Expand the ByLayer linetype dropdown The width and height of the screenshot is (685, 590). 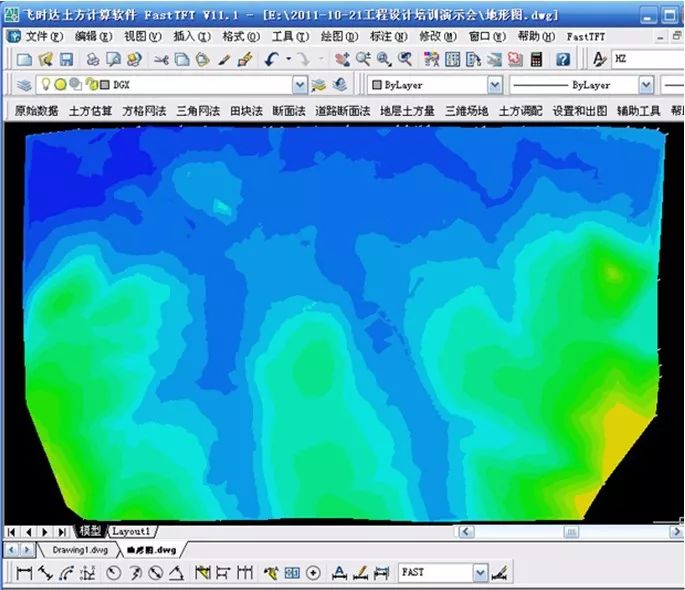click(646, 85)
